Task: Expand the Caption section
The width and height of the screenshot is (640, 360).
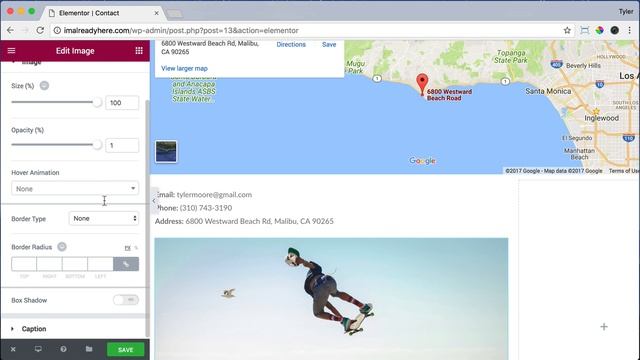Action: pyautogui.click(x=34, y=329)
